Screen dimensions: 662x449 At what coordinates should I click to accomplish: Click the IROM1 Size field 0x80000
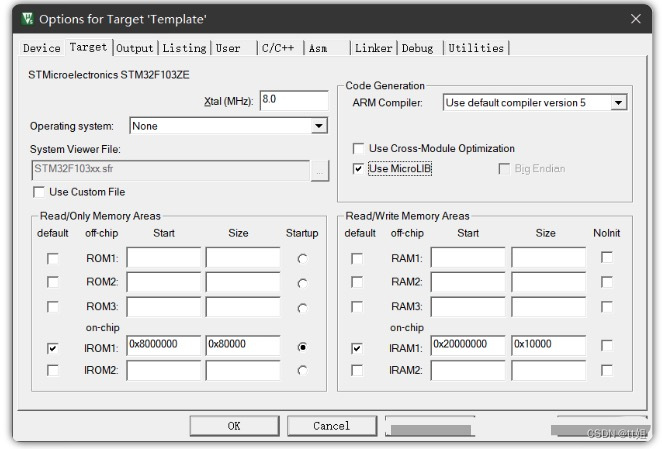[243, 345]
